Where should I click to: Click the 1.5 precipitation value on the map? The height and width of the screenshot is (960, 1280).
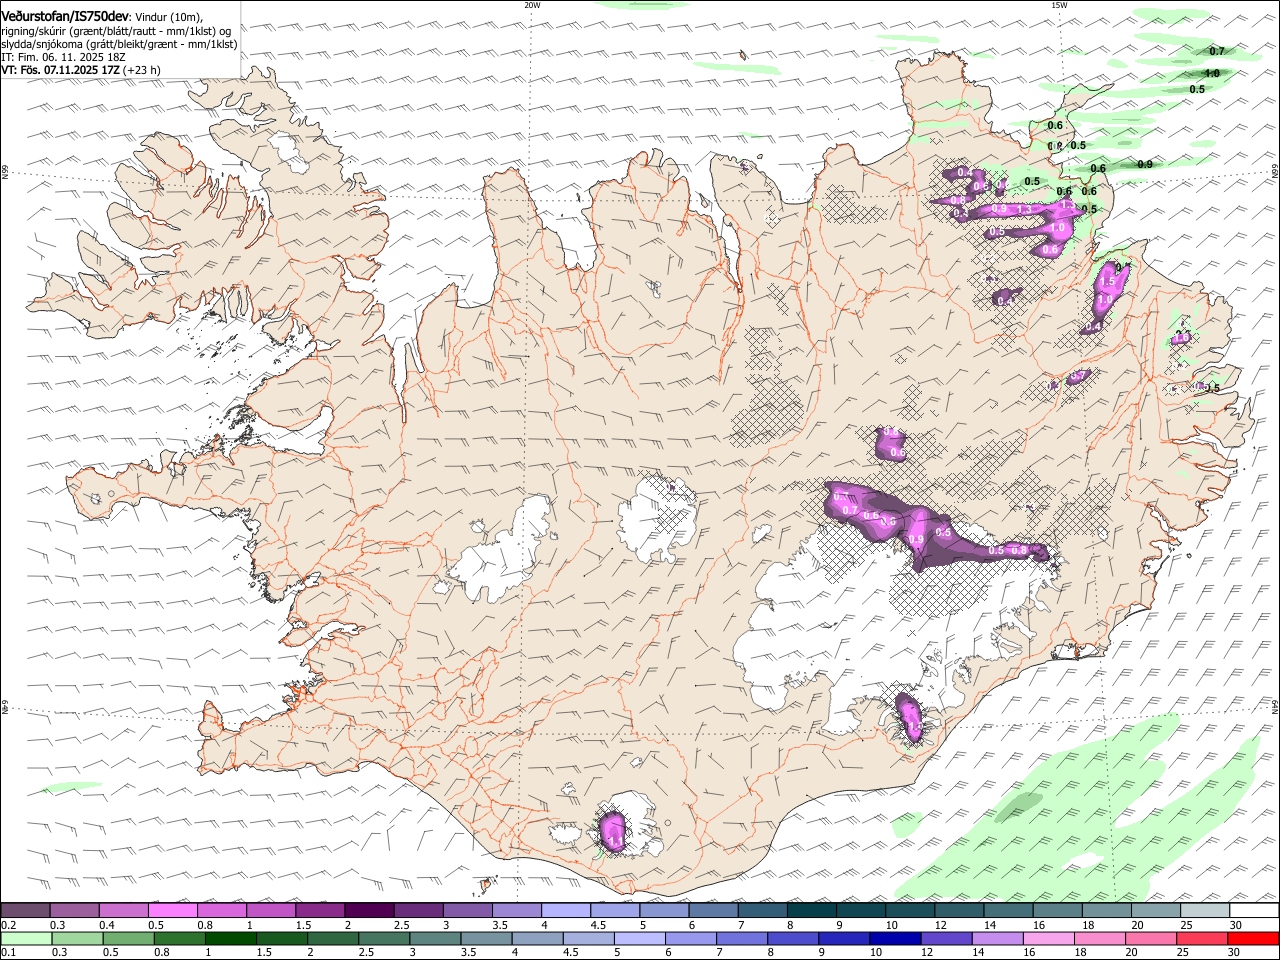(1106, 283)
